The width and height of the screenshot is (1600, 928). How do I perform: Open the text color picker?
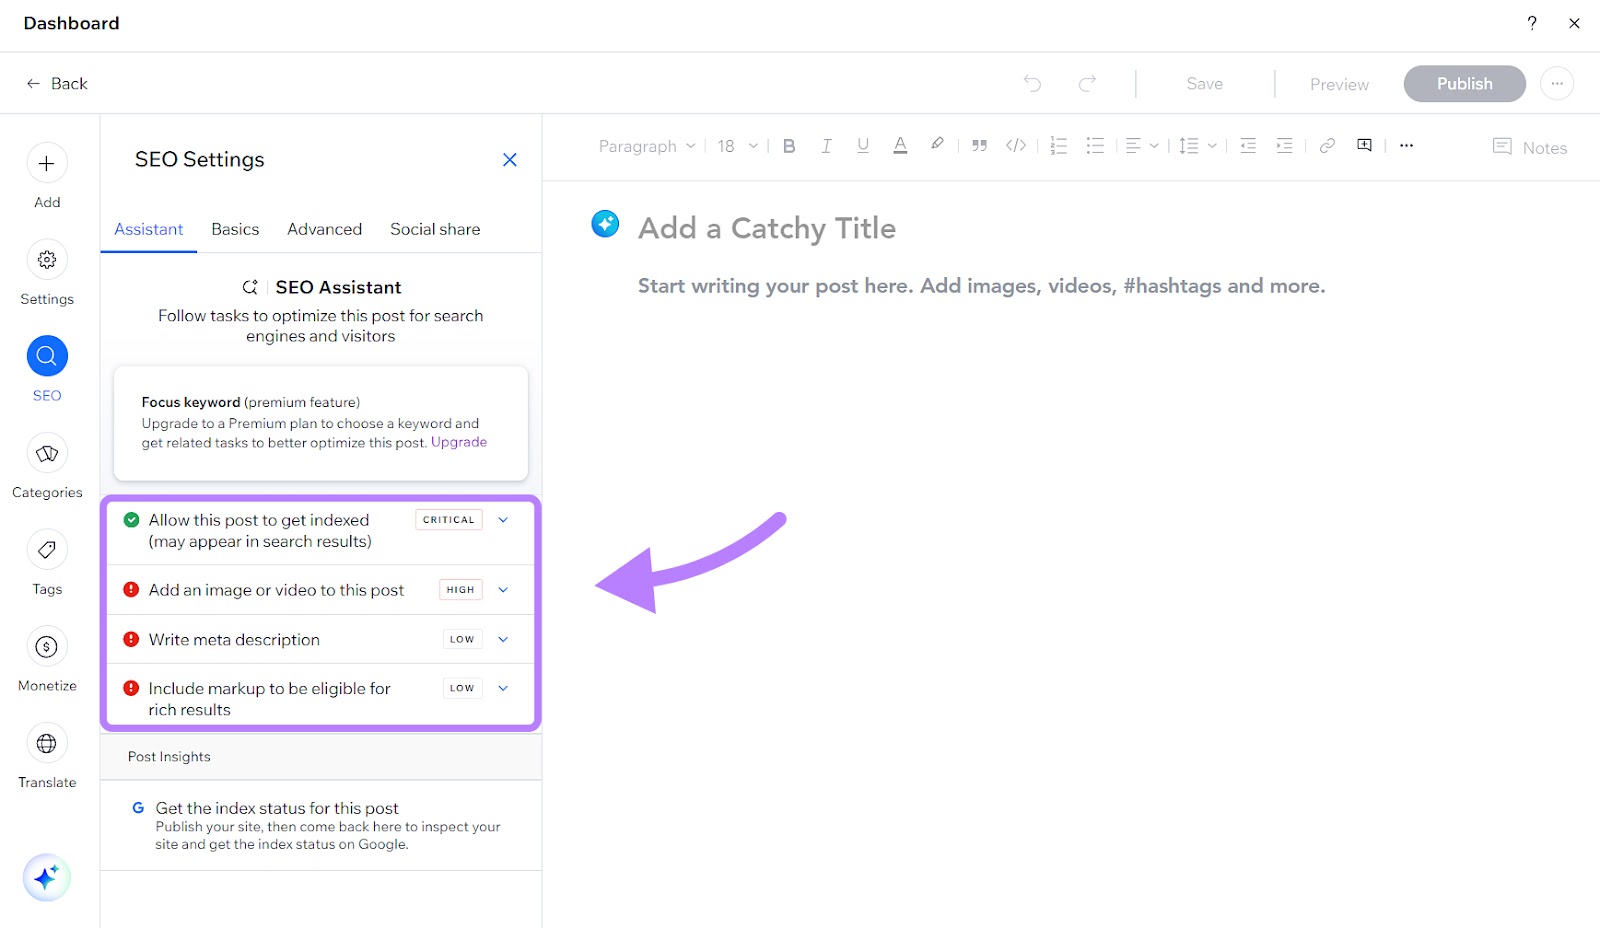coord(899,146)
